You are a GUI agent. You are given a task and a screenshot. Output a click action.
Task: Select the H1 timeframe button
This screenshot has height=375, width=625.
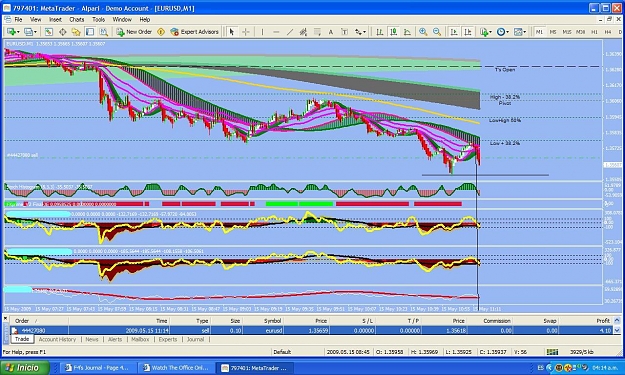pos(594,32)
